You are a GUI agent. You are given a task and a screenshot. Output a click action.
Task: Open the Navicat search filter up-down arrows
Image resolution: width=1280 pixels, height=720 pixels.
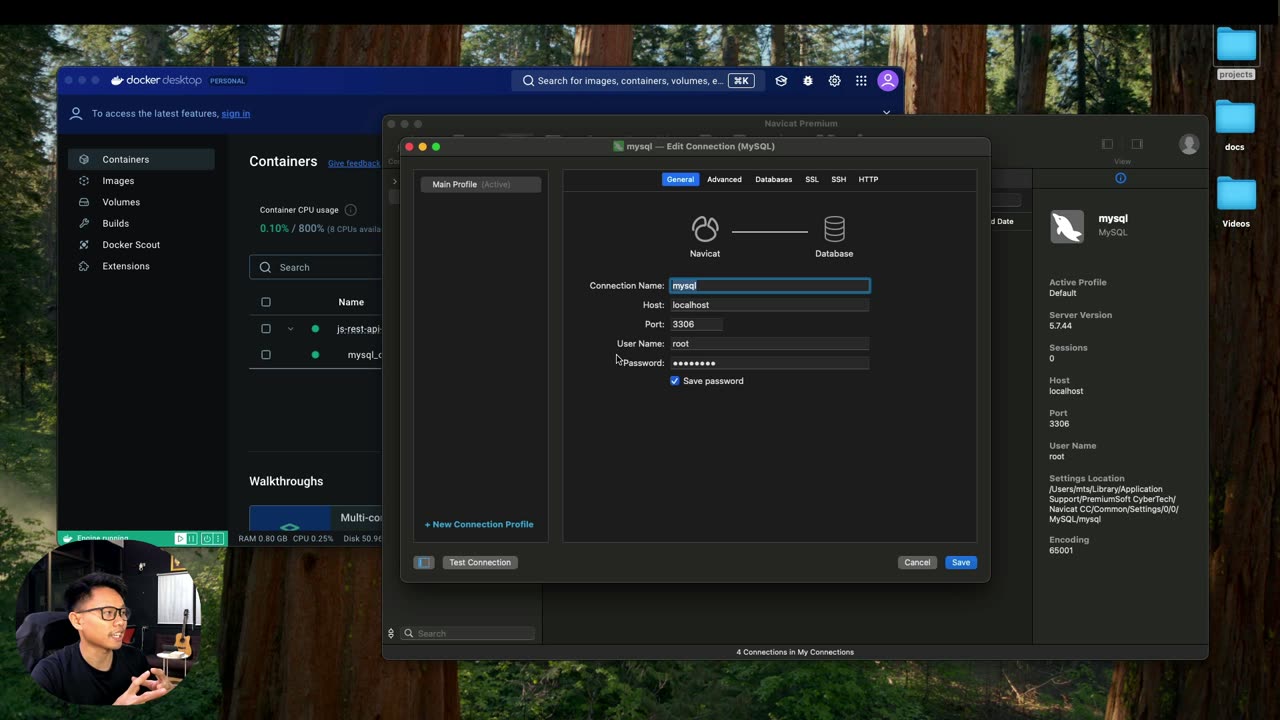point(391,633)
